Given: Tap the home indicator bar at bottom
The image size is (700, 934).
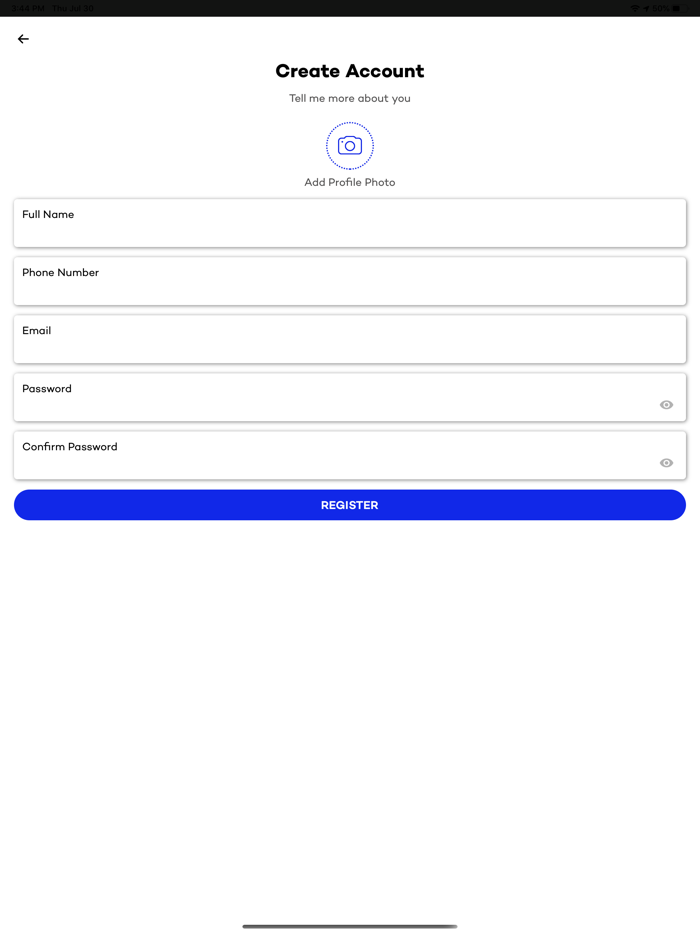Looking at the screenshot, I should pyautogui.click(x=349, y=926).
